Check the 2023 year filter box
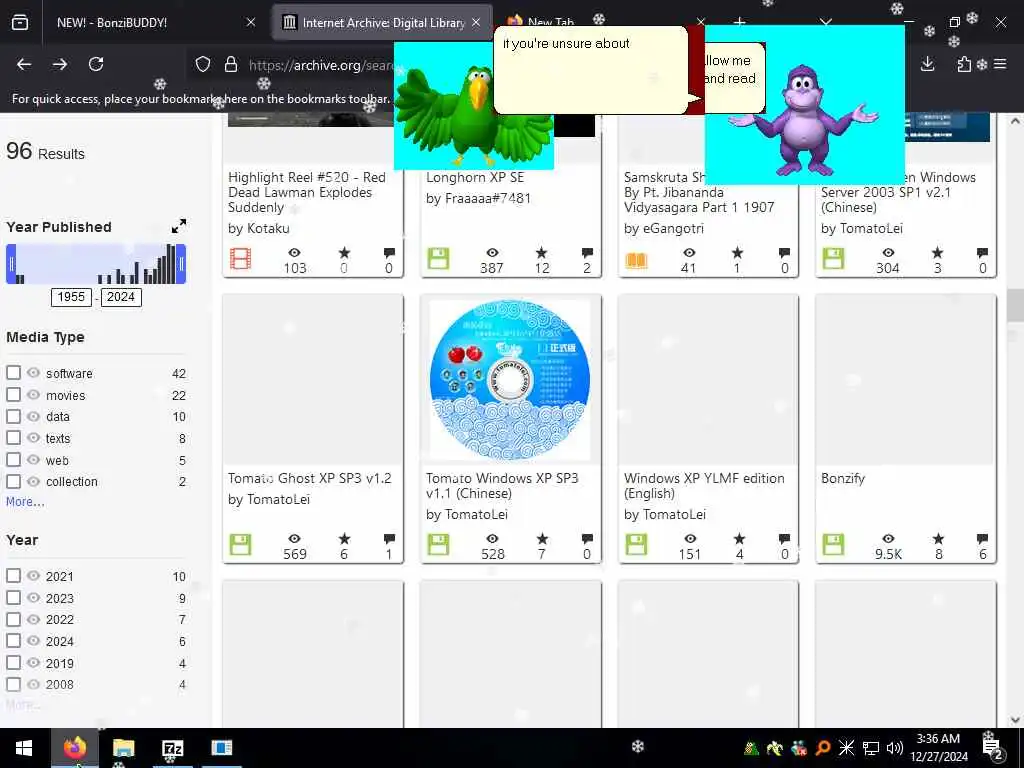The width and height of the screenshot is (1024, 768). (14, 598)
